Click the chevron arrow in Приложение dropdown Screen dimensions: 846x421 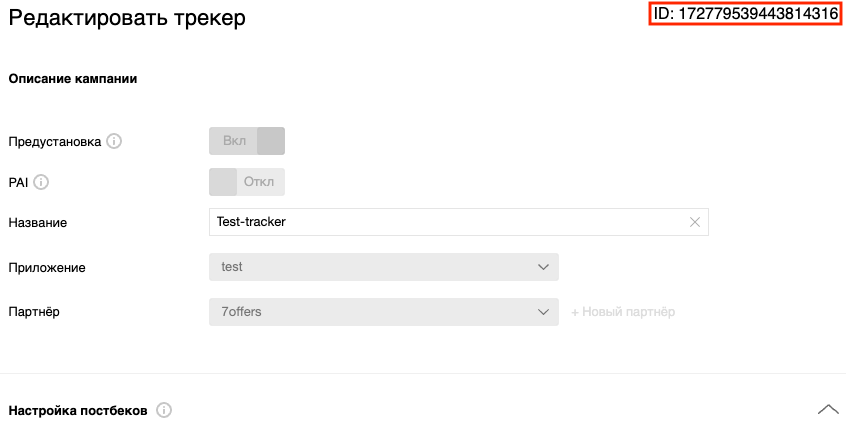pos(543,267)
